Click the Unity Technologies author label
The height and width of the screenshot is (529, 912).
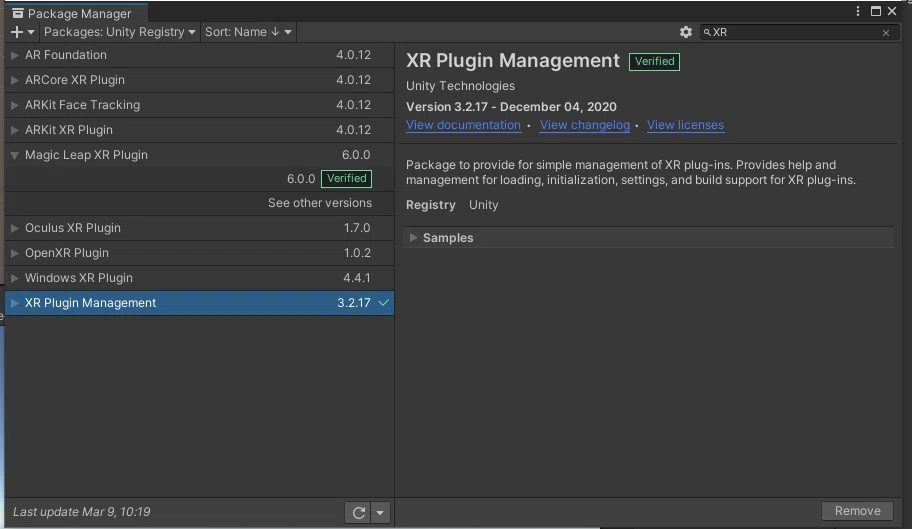click(460, 86)
